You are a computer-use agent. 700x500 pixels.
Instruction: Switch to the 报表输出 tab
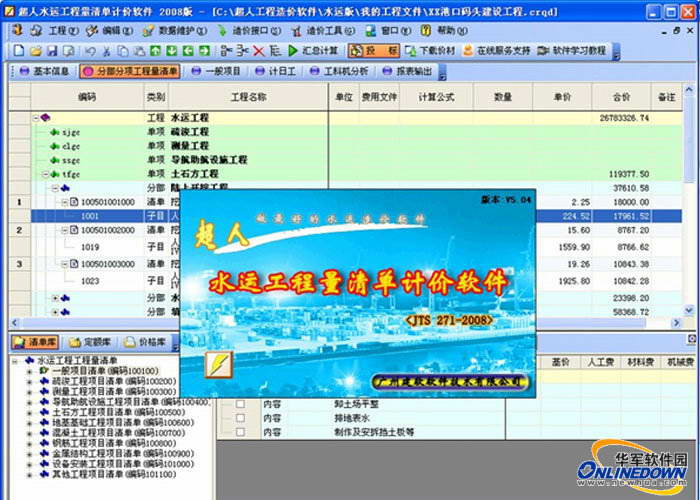point(408,71)
